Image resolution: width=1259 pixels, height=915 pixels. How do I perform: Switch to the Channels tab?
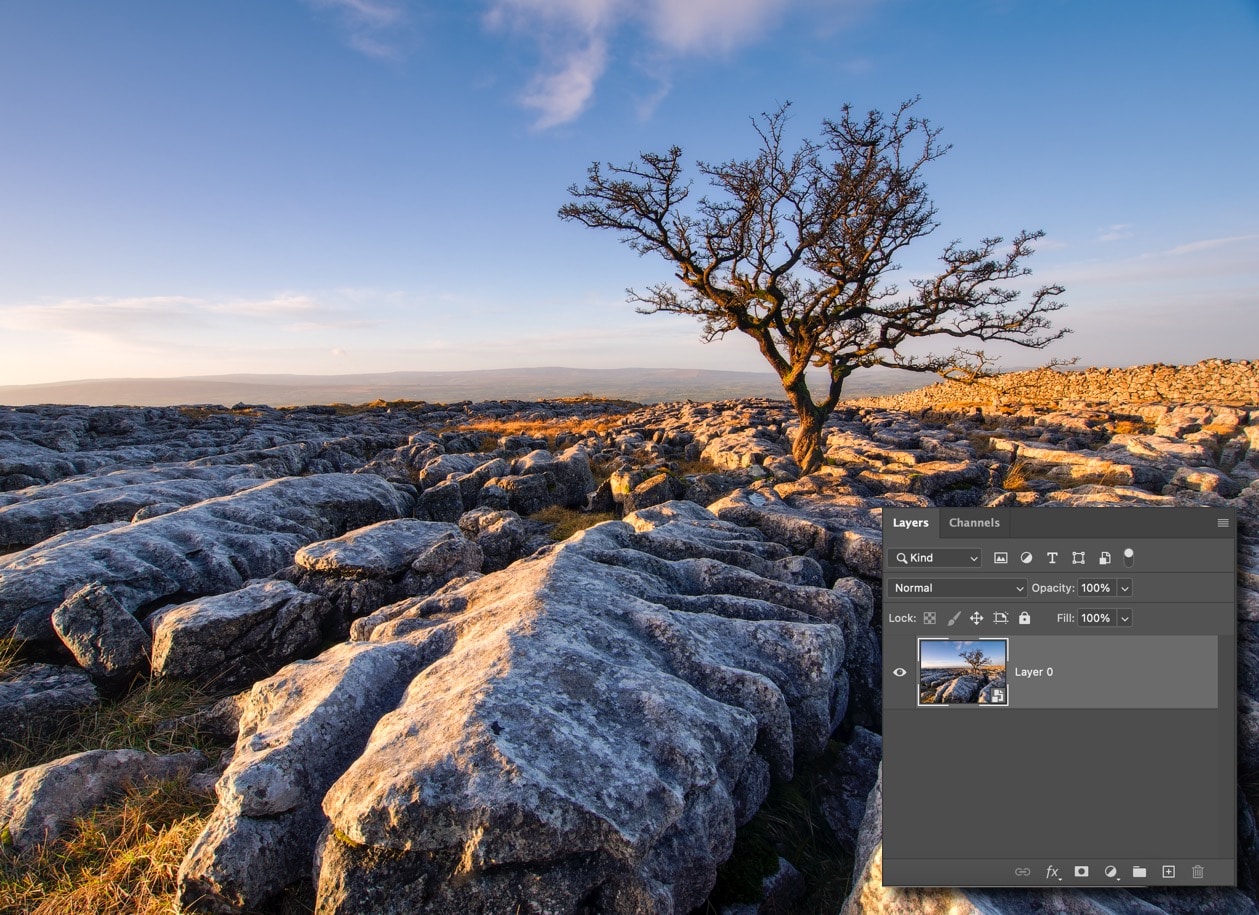974,523
